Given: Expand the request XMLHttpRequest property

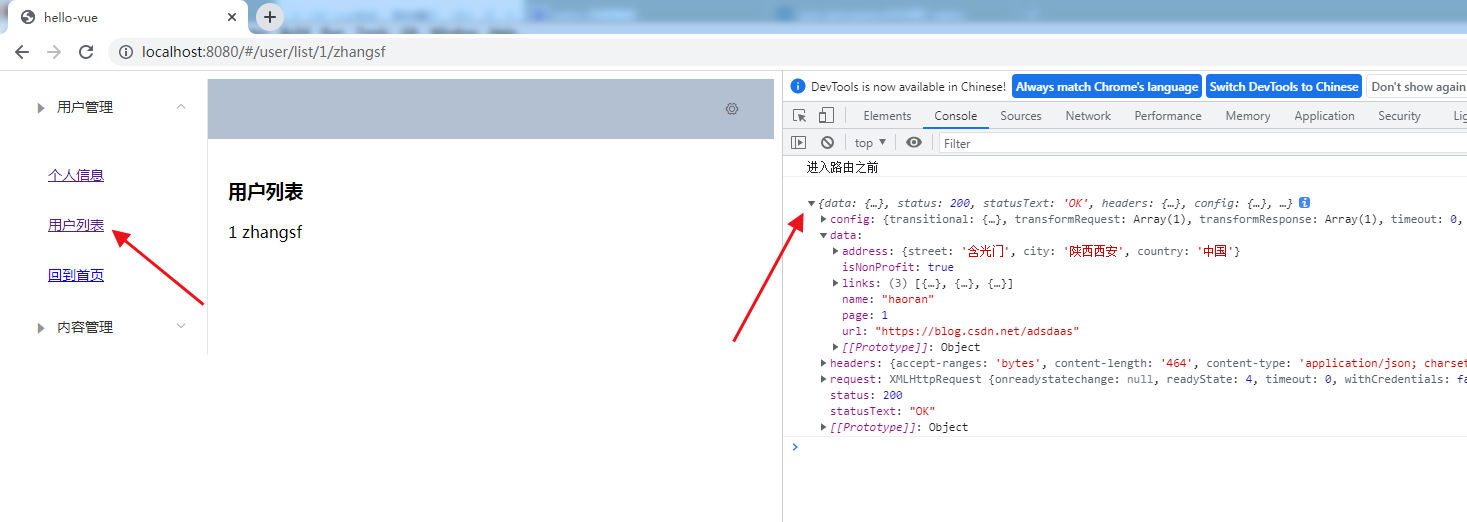Looking at the screenshot, I should click(824, 379).
